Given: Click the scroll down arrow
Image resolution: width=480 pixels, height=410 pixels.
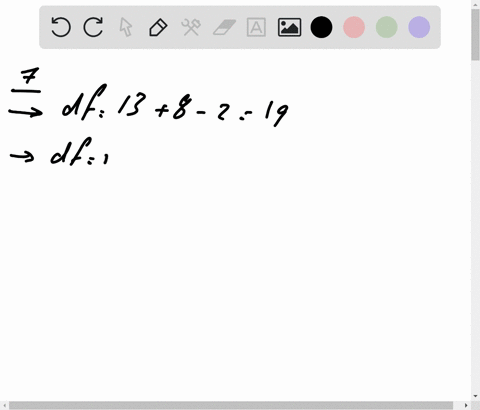Looking at the screenshot, I should coord(475,396).
